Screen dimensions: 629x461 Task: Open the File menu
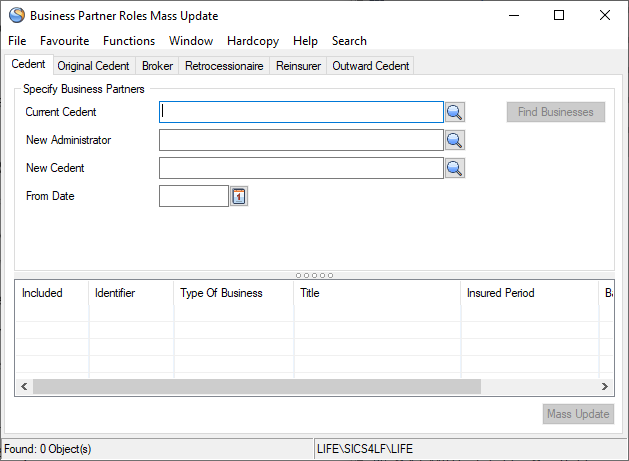[x=17, y=41]
